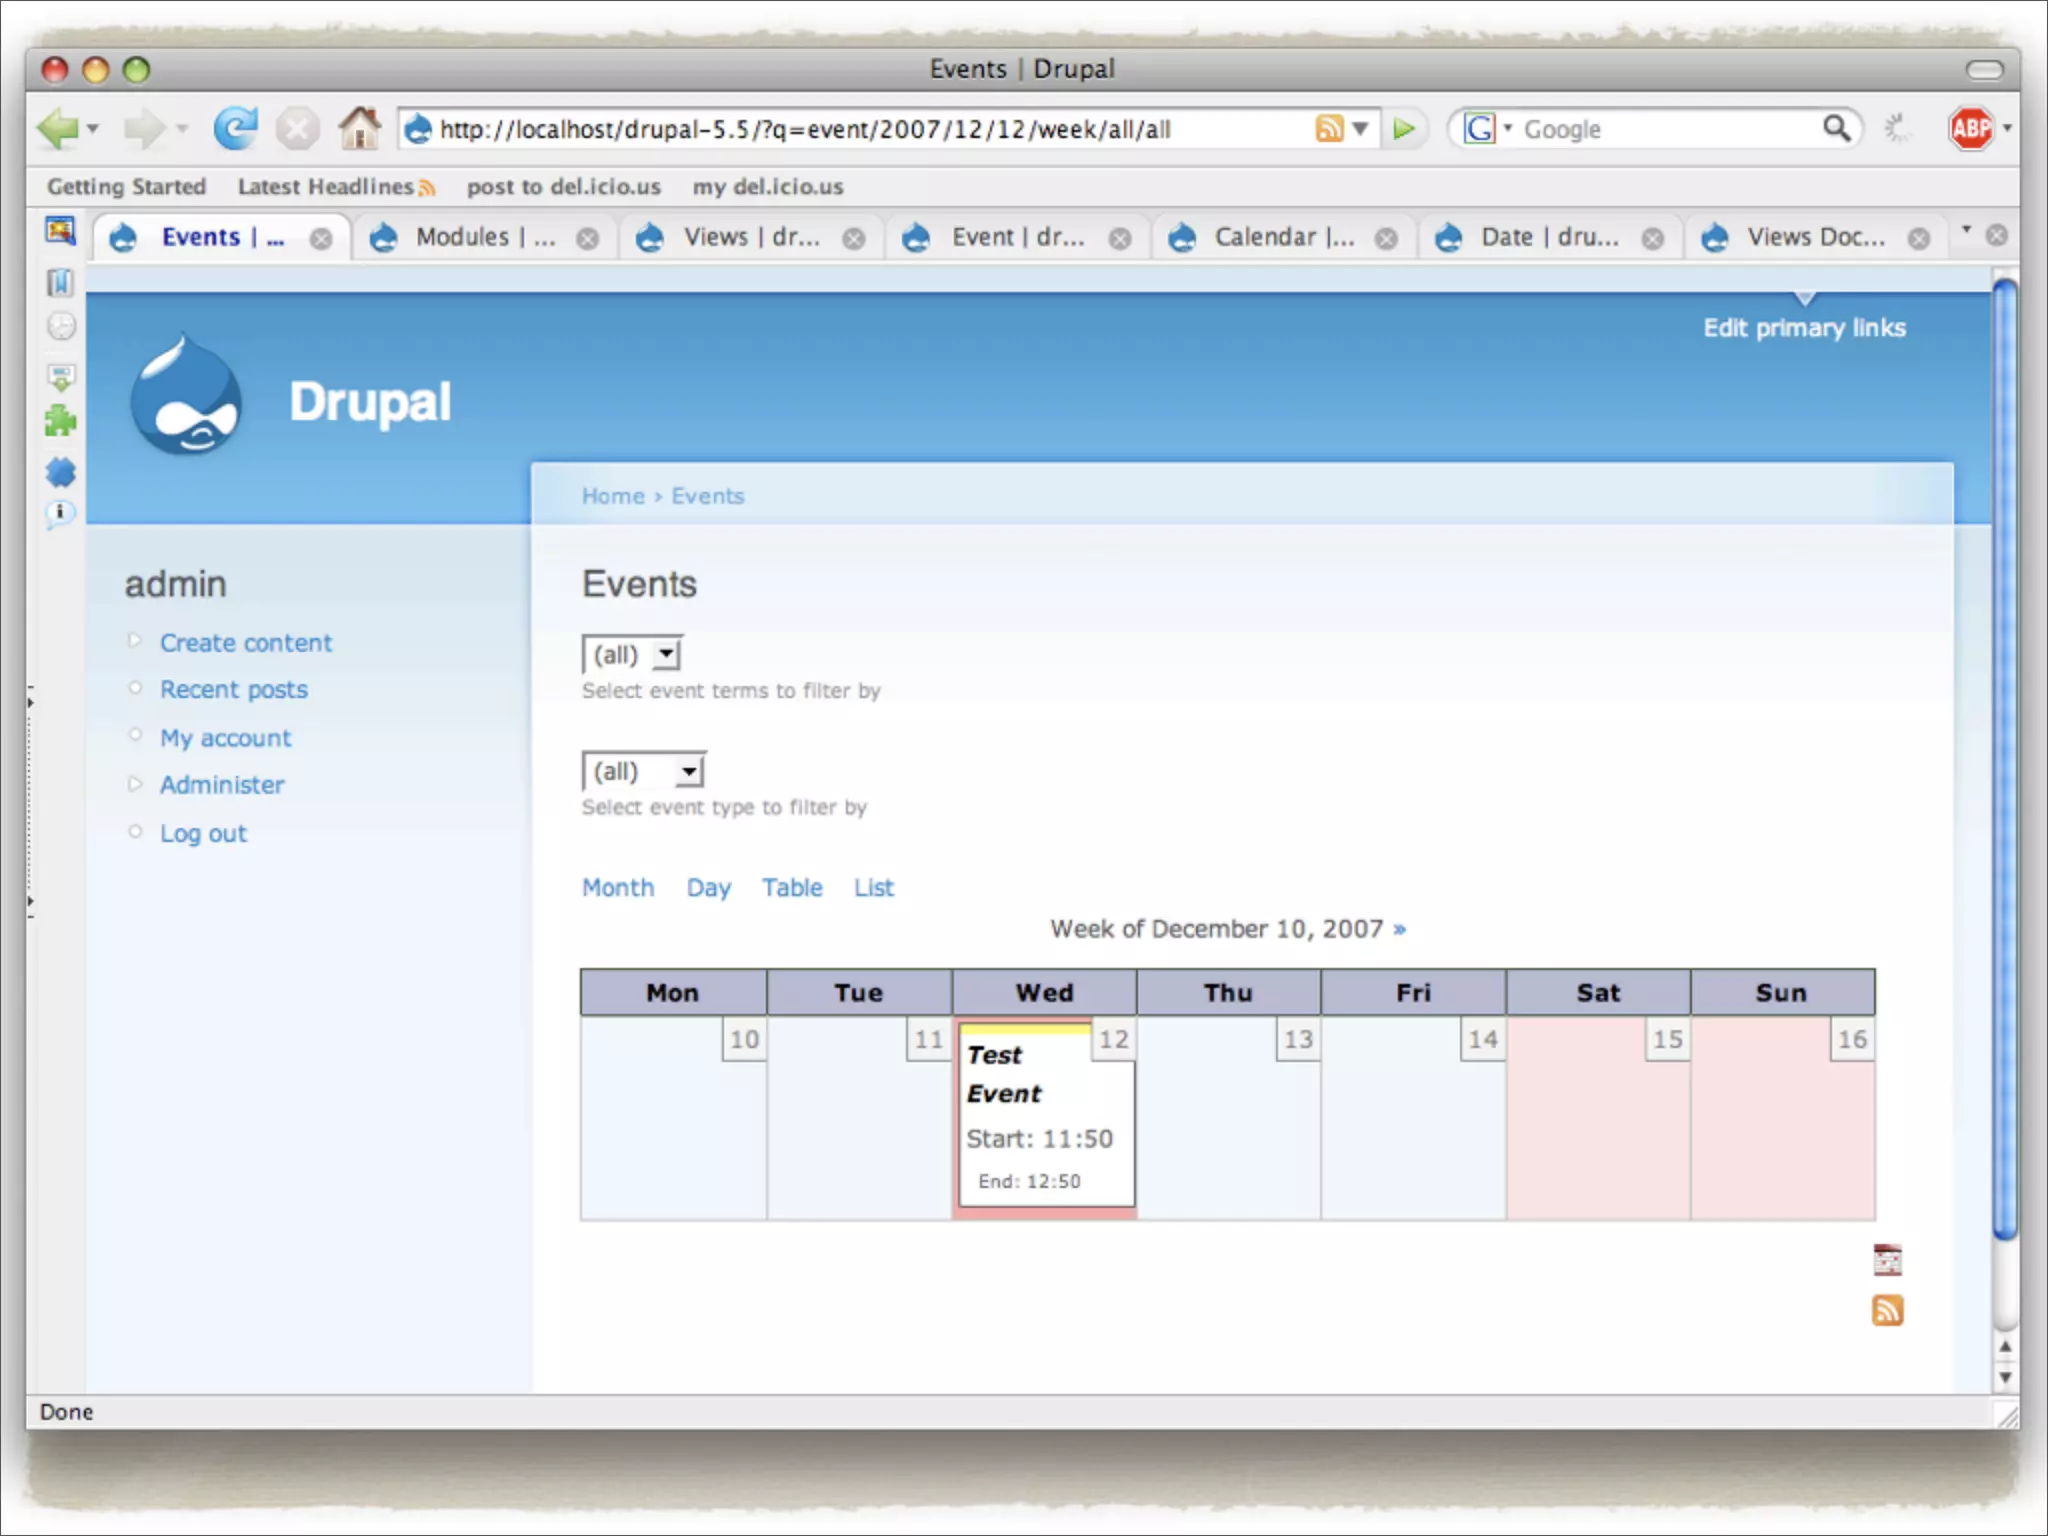Go to next week arrow link

[x=1400, y=929]
